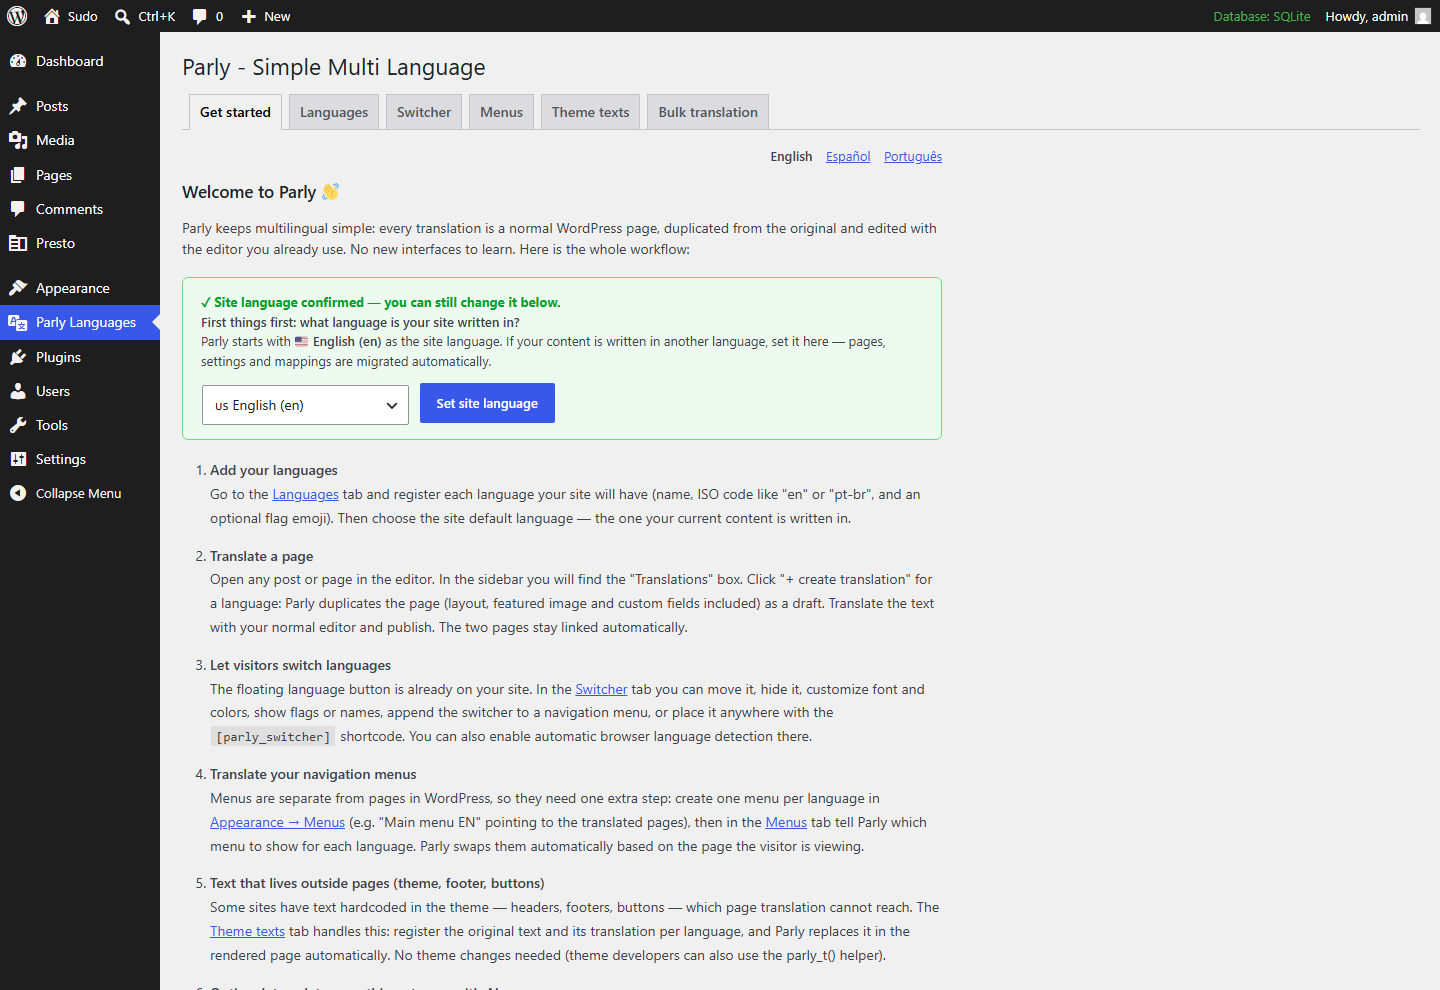This screenshot has height=990, width=1440.
Task: Click the Appearance paintbrush icon
Action: [18, 288]
